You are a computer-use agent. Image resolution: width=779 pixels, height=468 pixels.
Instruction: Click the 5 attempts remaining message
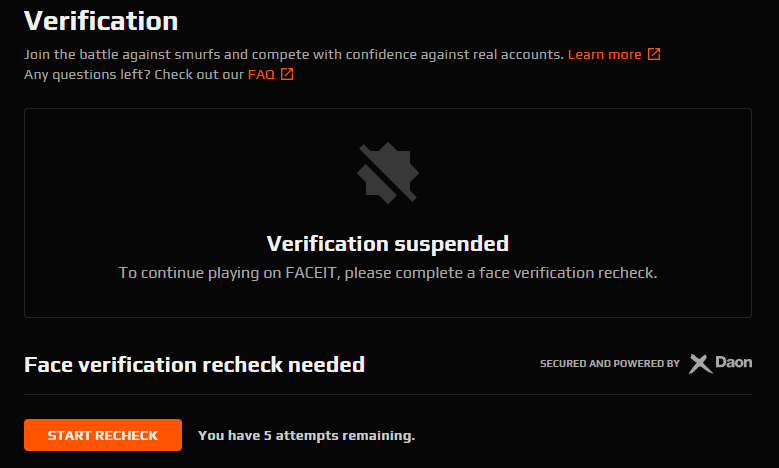pos(306,435)
